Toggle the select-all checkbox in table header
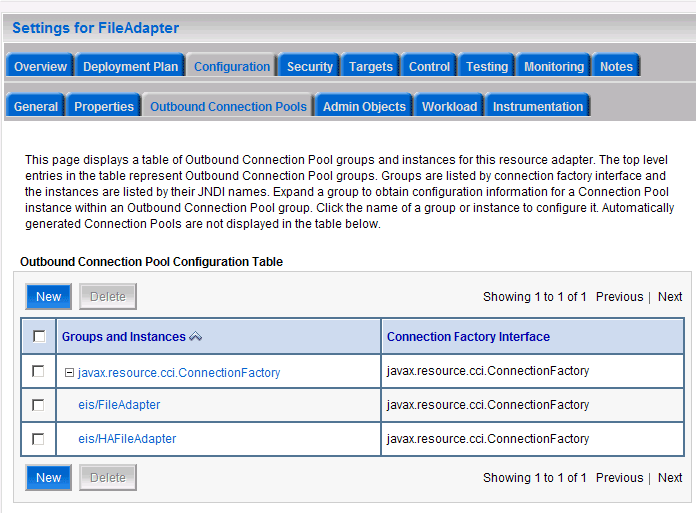 point(39,336)
